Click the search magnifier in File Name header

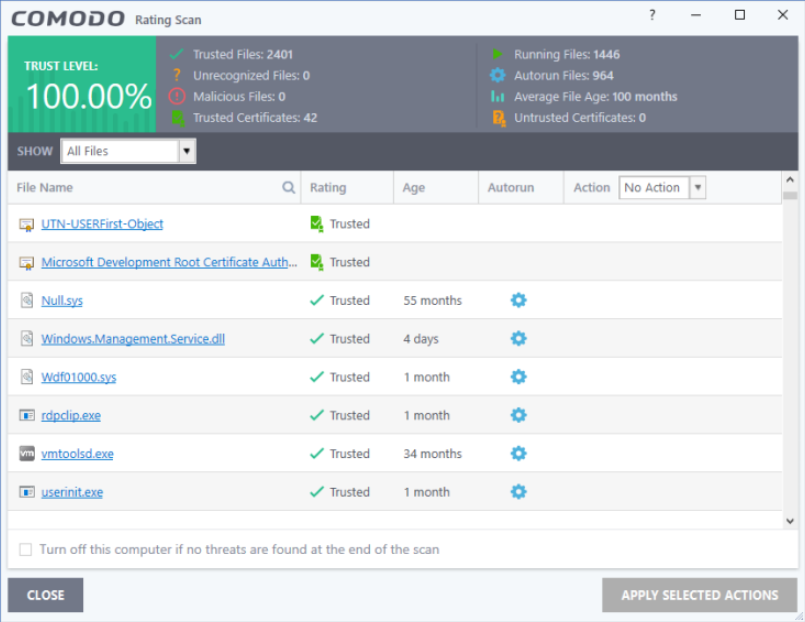[x=289, y=187]
